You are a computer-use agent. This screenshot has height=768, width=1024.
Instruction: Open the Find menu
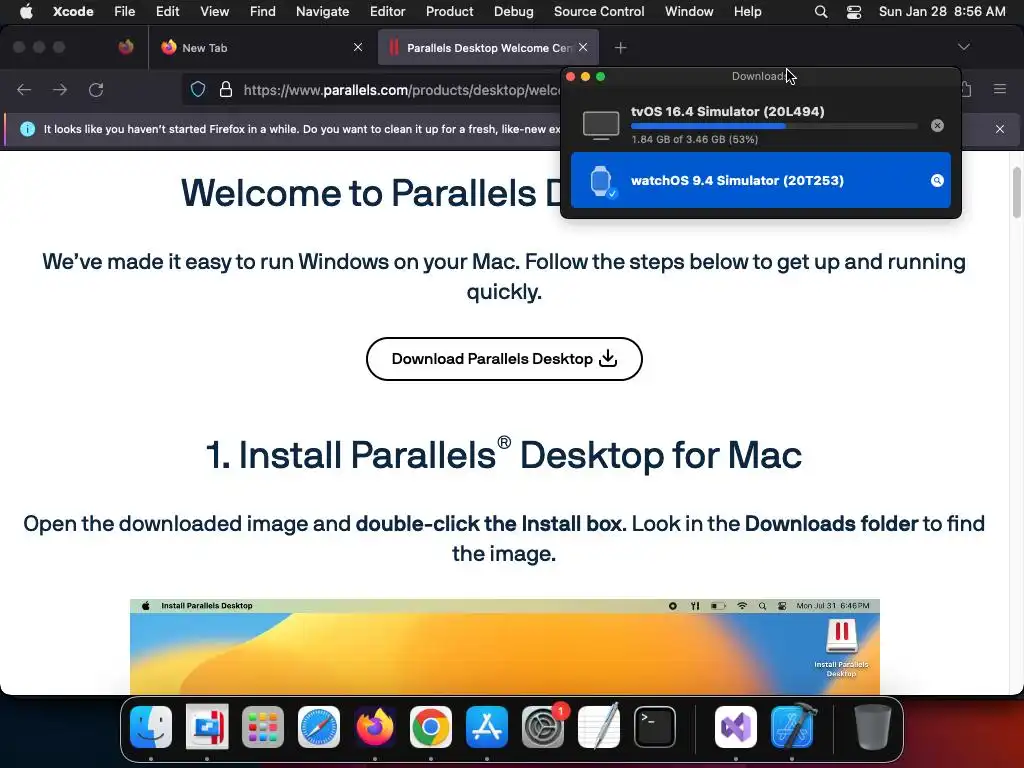point(263,12)
